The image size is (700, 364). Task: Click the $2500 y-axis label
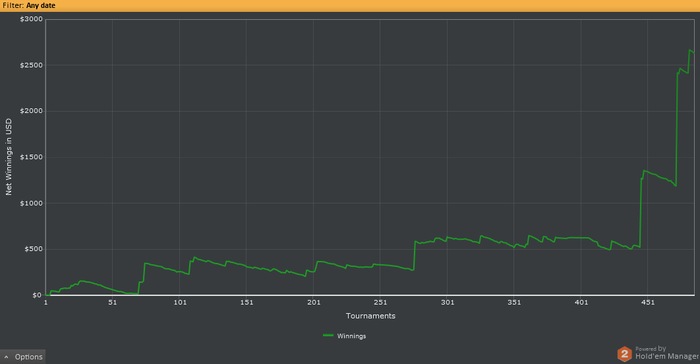pos(31,65)
